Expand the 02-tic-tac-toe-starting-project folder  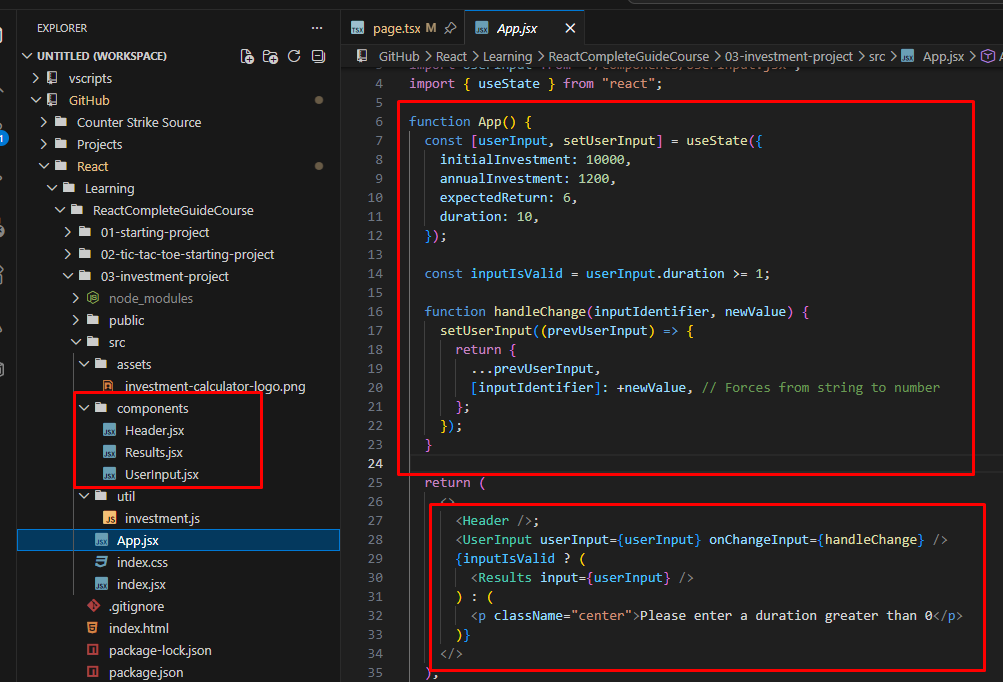pyautogui.click(x=68, y=254)
